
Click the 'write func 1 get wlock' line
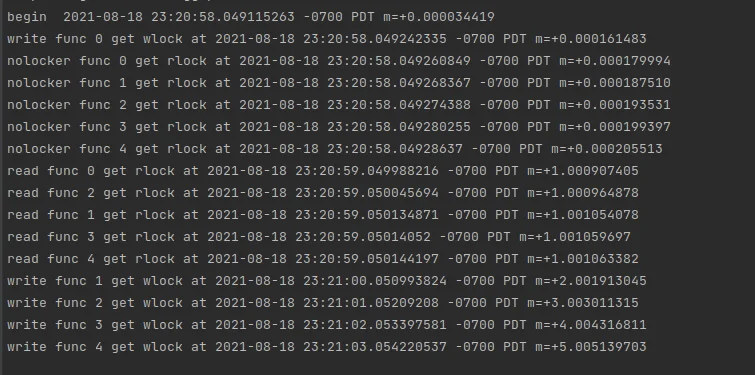coord(327,281)
